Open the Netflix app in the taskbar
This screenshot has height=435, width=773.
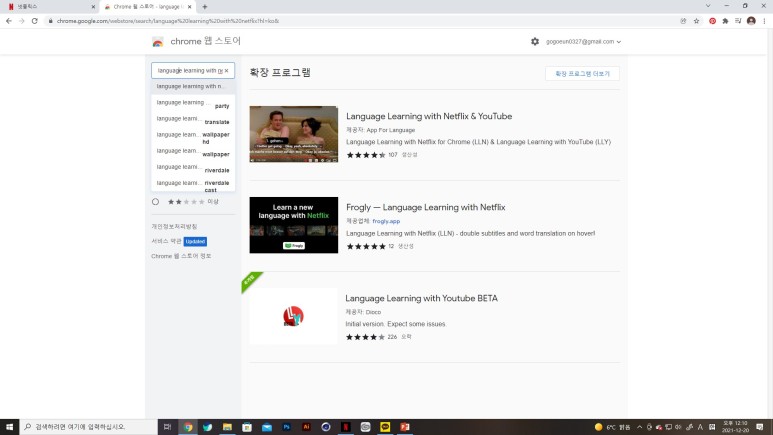(346, 427)
